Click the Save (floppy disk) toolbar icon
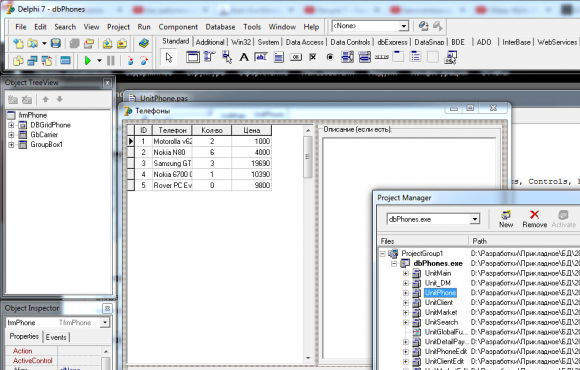This screenshot has width=580, height=370. coord(56,43)
